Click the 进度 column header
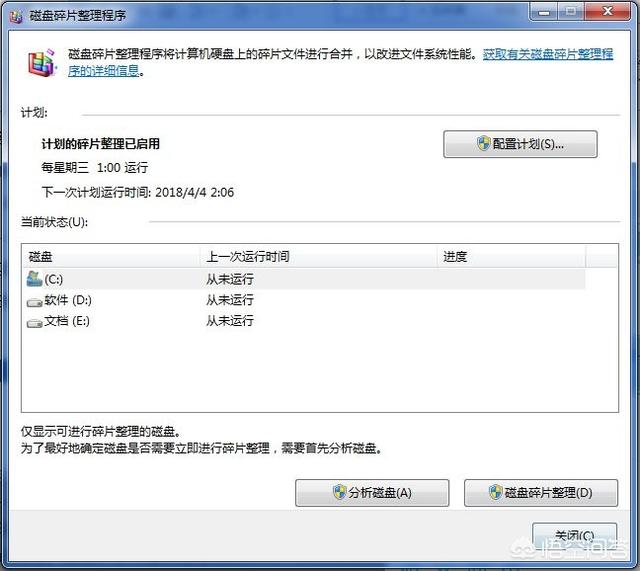Screen dimensions: 640x571 (511, 257)
